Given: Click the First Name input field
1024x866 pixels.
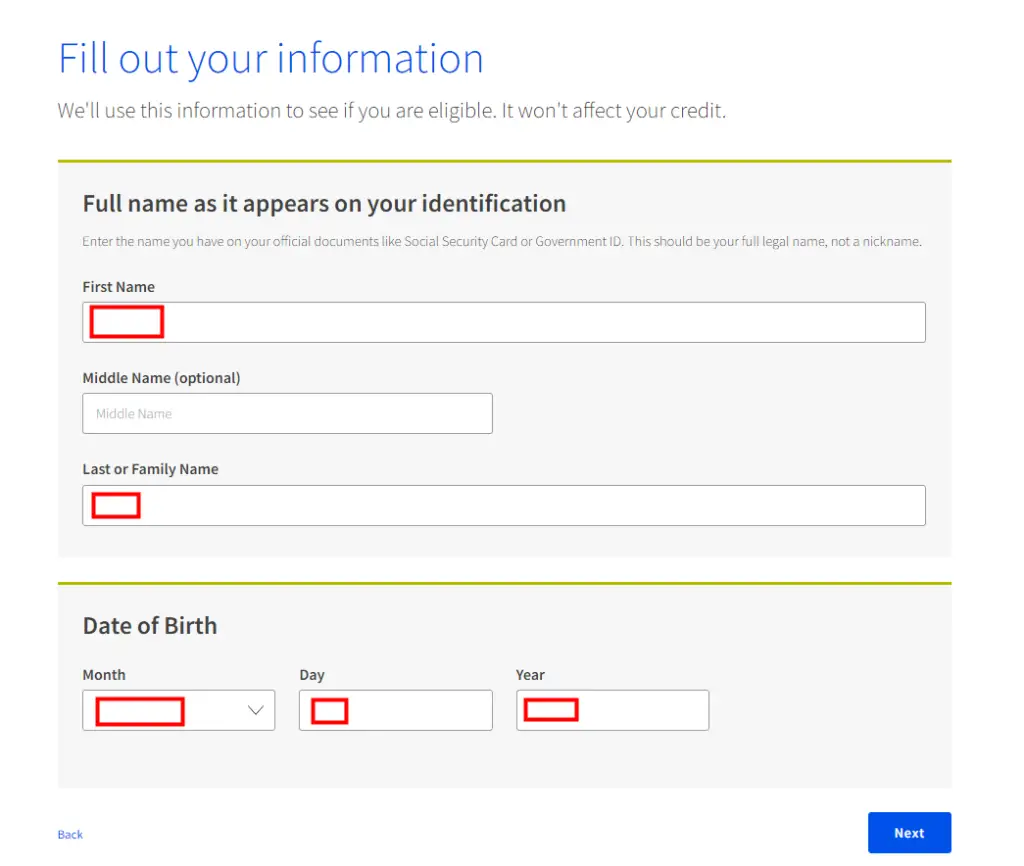Looking at the screenshot, I should tap(504, 322).
